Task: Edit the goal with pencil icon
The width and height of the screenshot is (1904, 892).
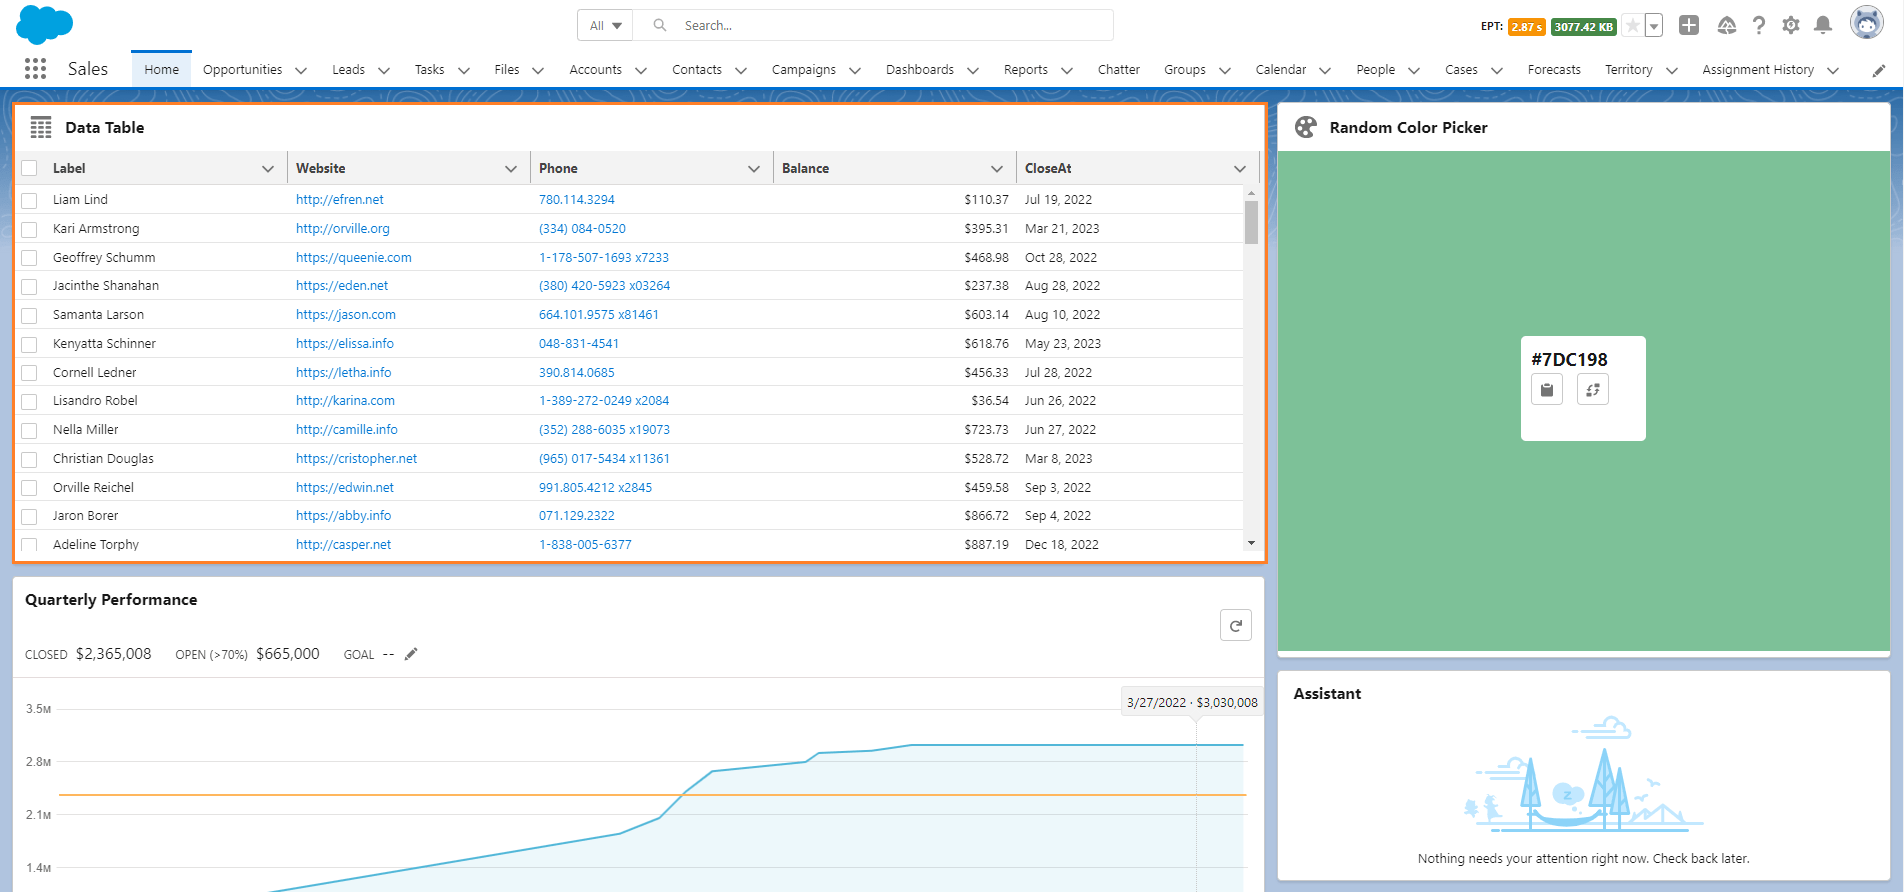Action: pyautogui.click(x=411, y=654)
